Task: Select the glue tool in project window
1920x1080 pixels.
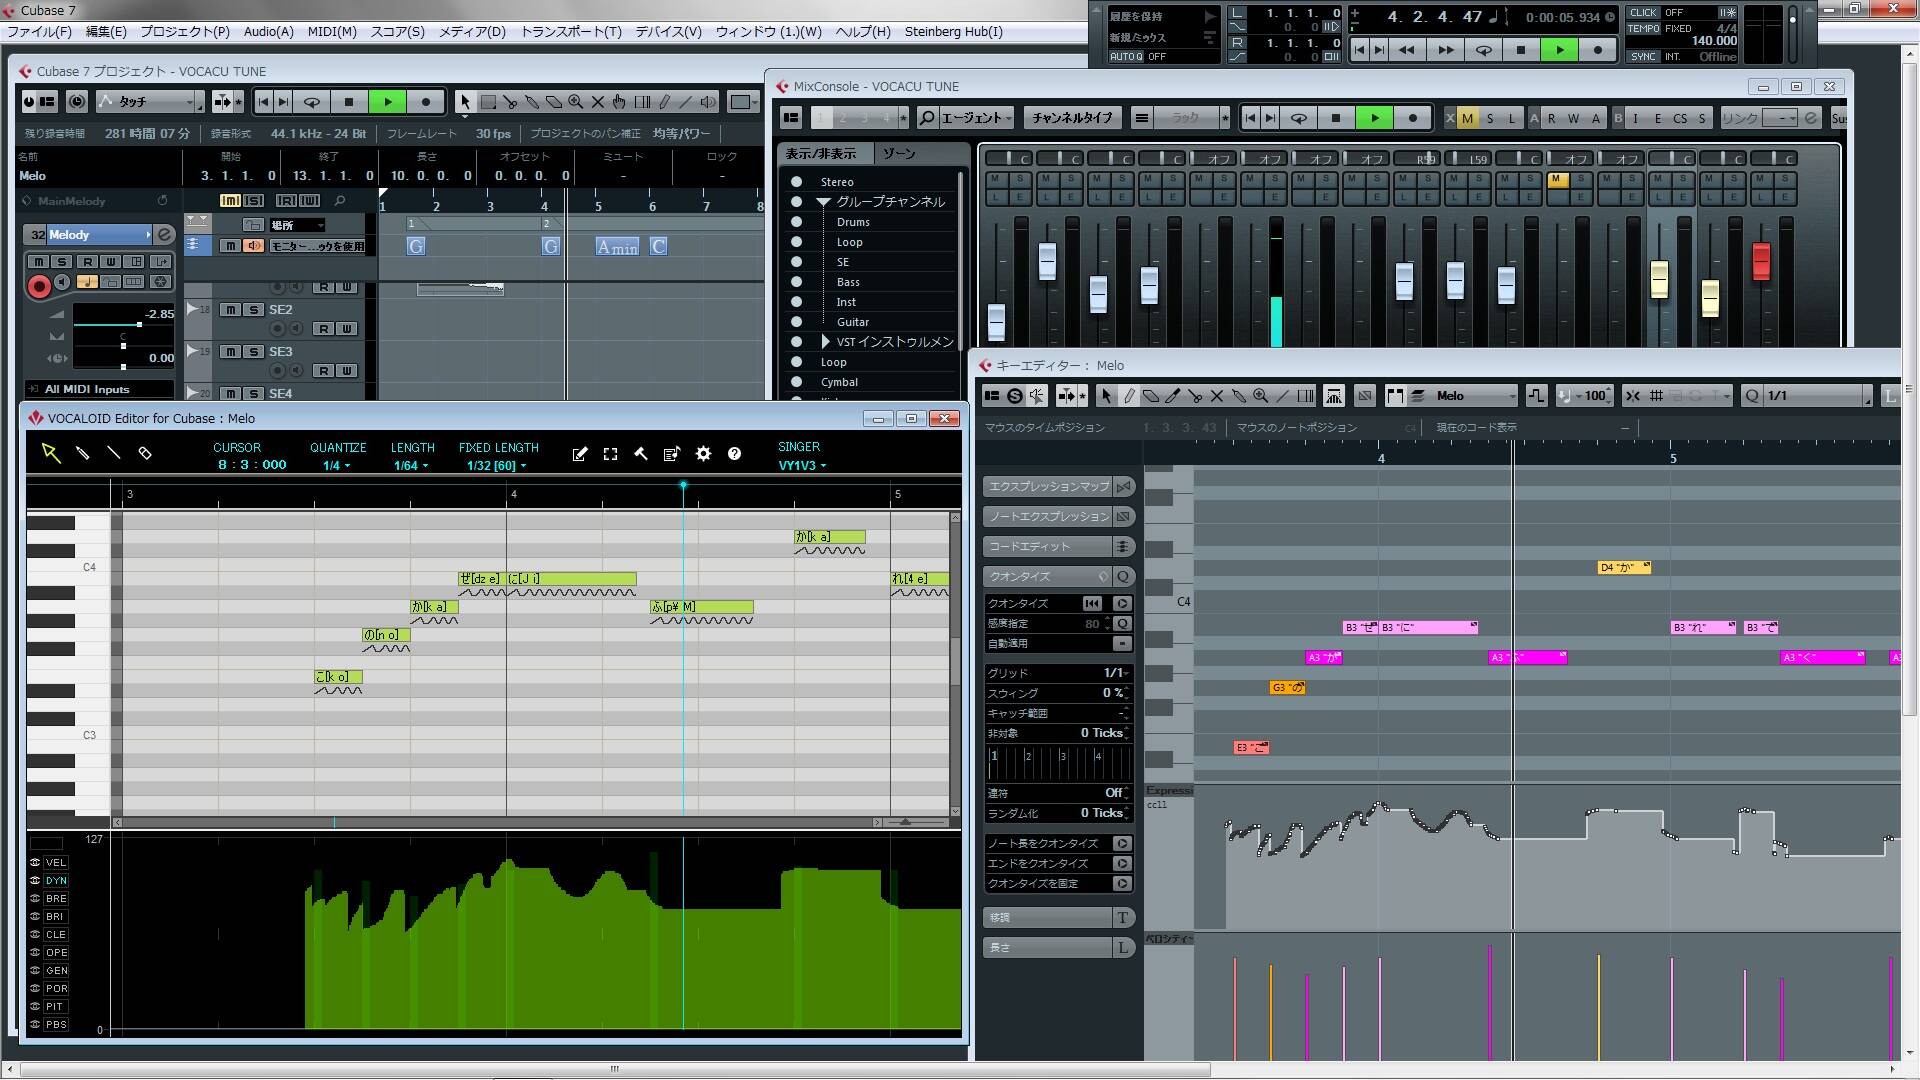Action: pos(532,102)
